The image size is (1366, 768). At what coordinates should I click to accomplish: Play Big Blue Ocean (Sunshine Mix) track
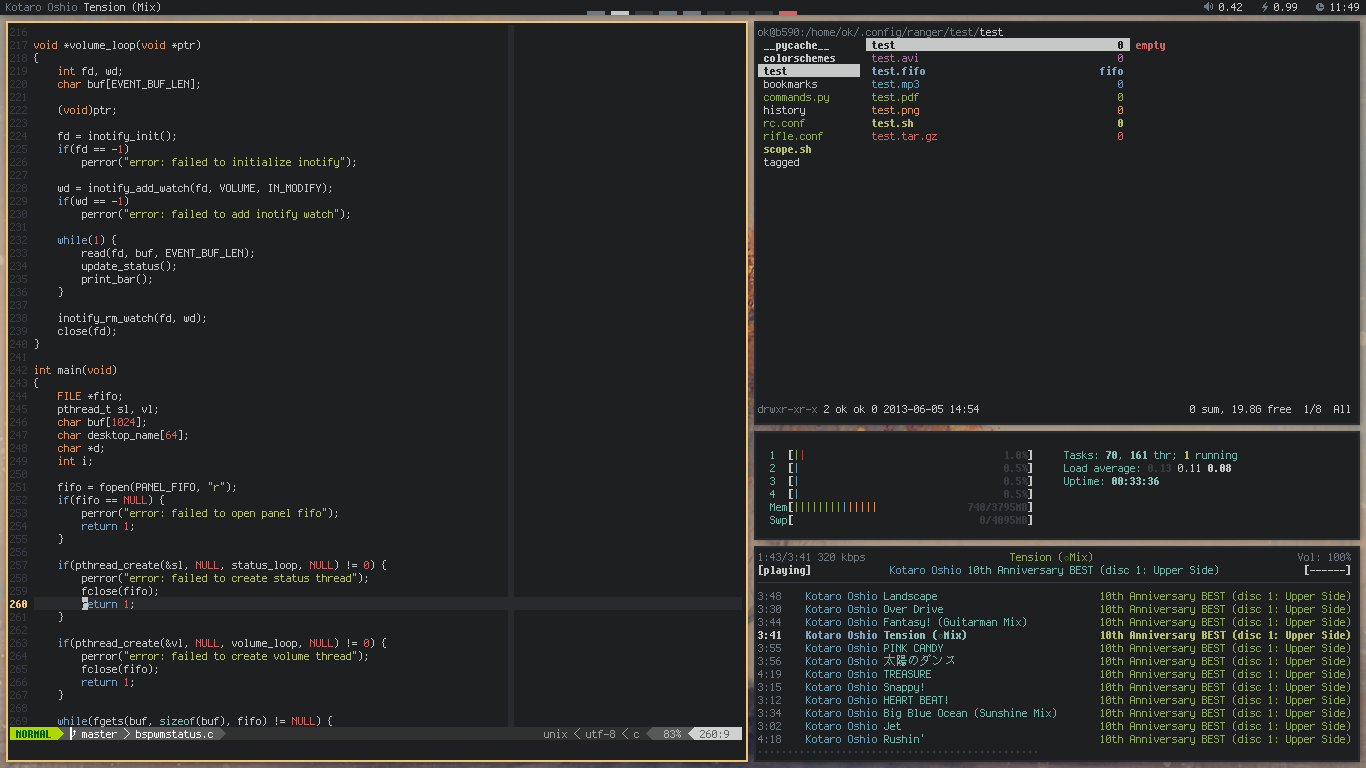969,713
